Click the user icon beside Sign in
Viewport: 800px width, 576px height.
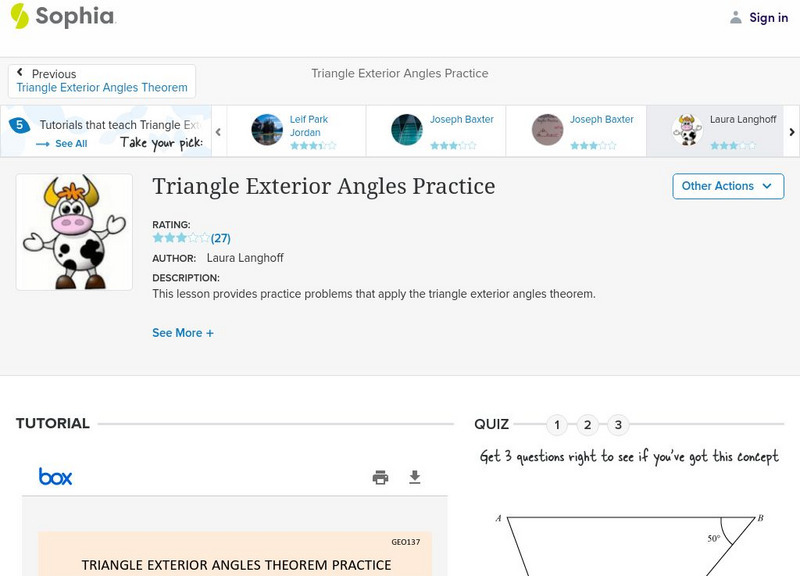click(x=736, y=17)
